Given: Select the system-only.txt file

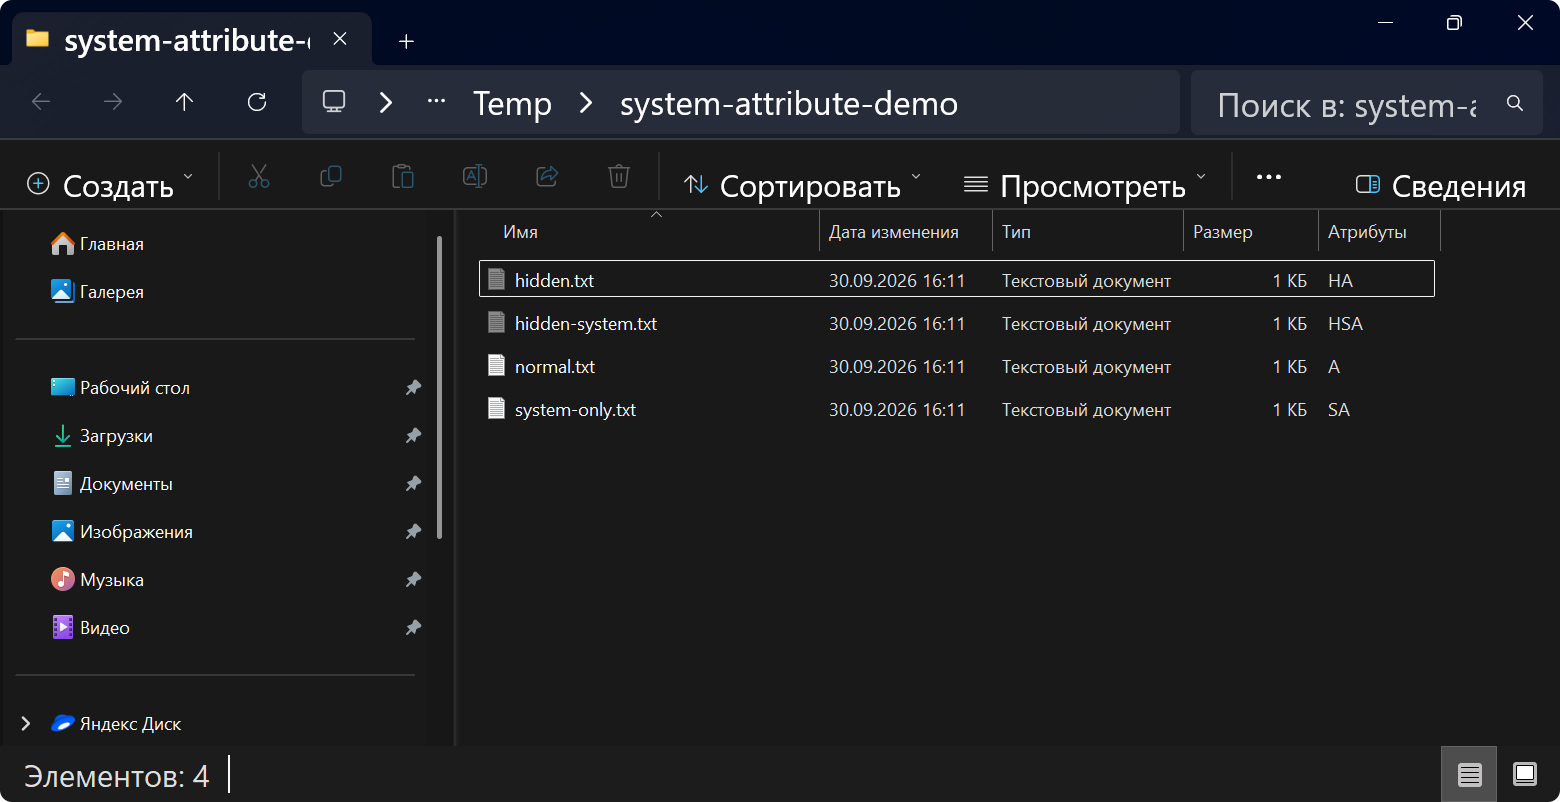Looking at the screenshot, I should pos(957,410).
